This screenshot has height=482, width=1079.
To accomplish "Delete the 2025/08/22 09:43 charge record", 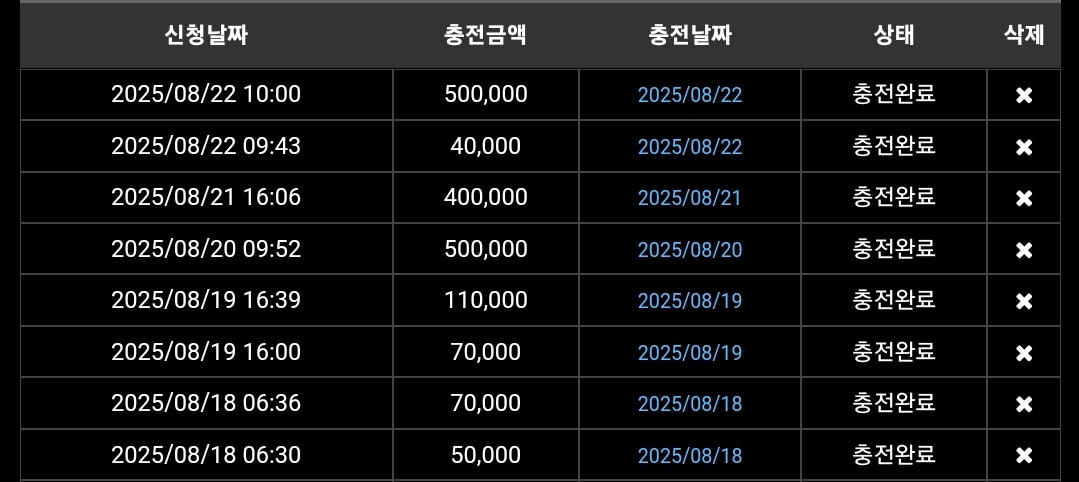I will point(1023,147).
